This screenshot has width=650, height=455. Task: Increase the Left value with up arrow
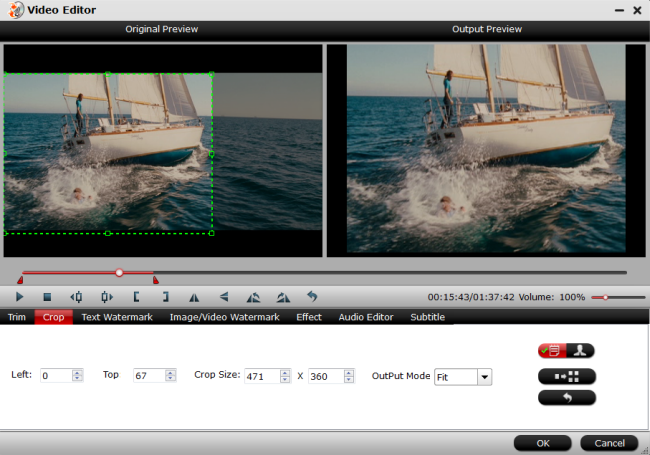coord(77,372)
